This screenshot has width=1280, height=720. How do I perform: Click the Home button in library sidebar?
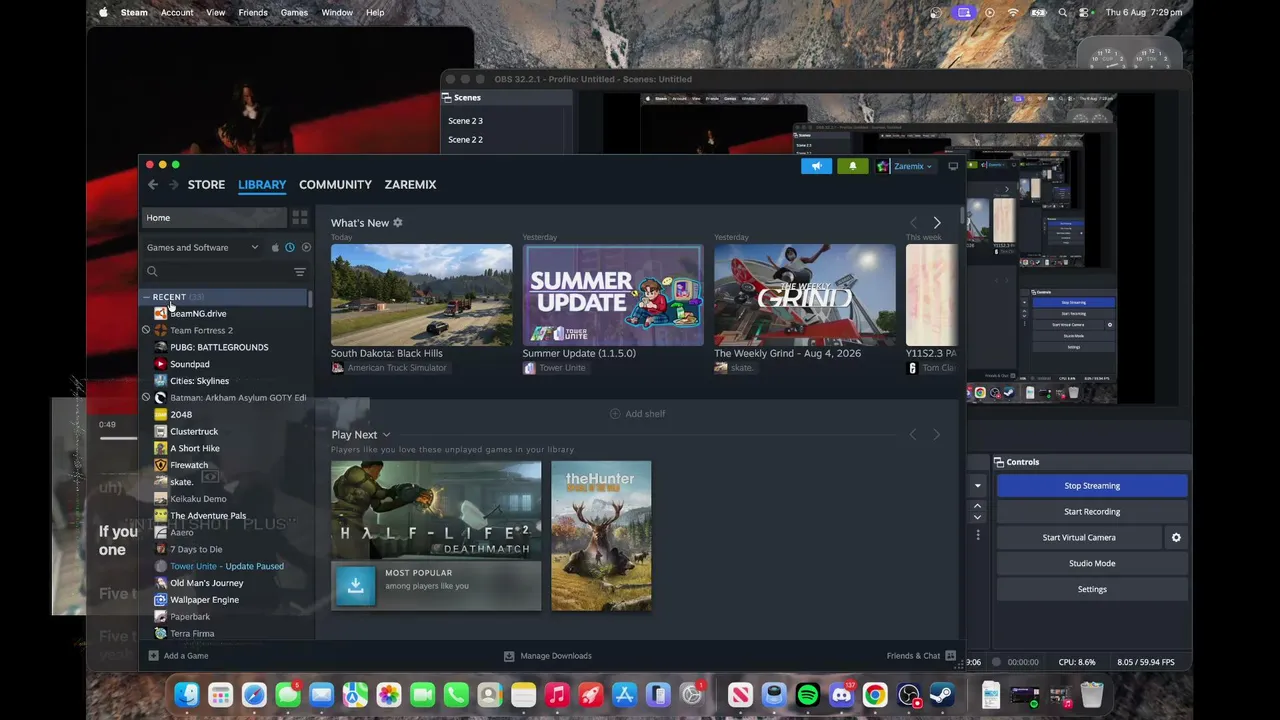click(214, 218)
